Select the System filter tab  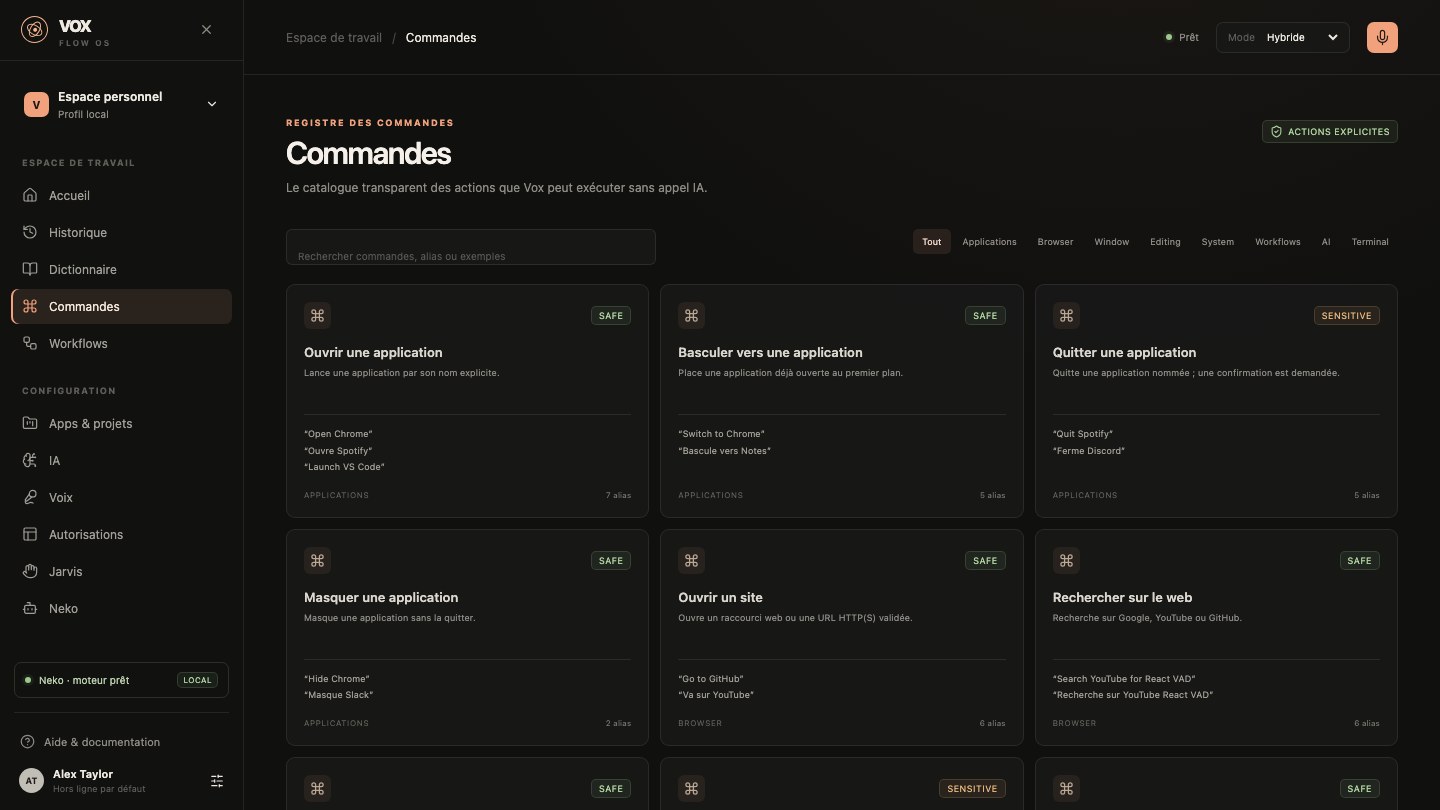pos(1217,242)
